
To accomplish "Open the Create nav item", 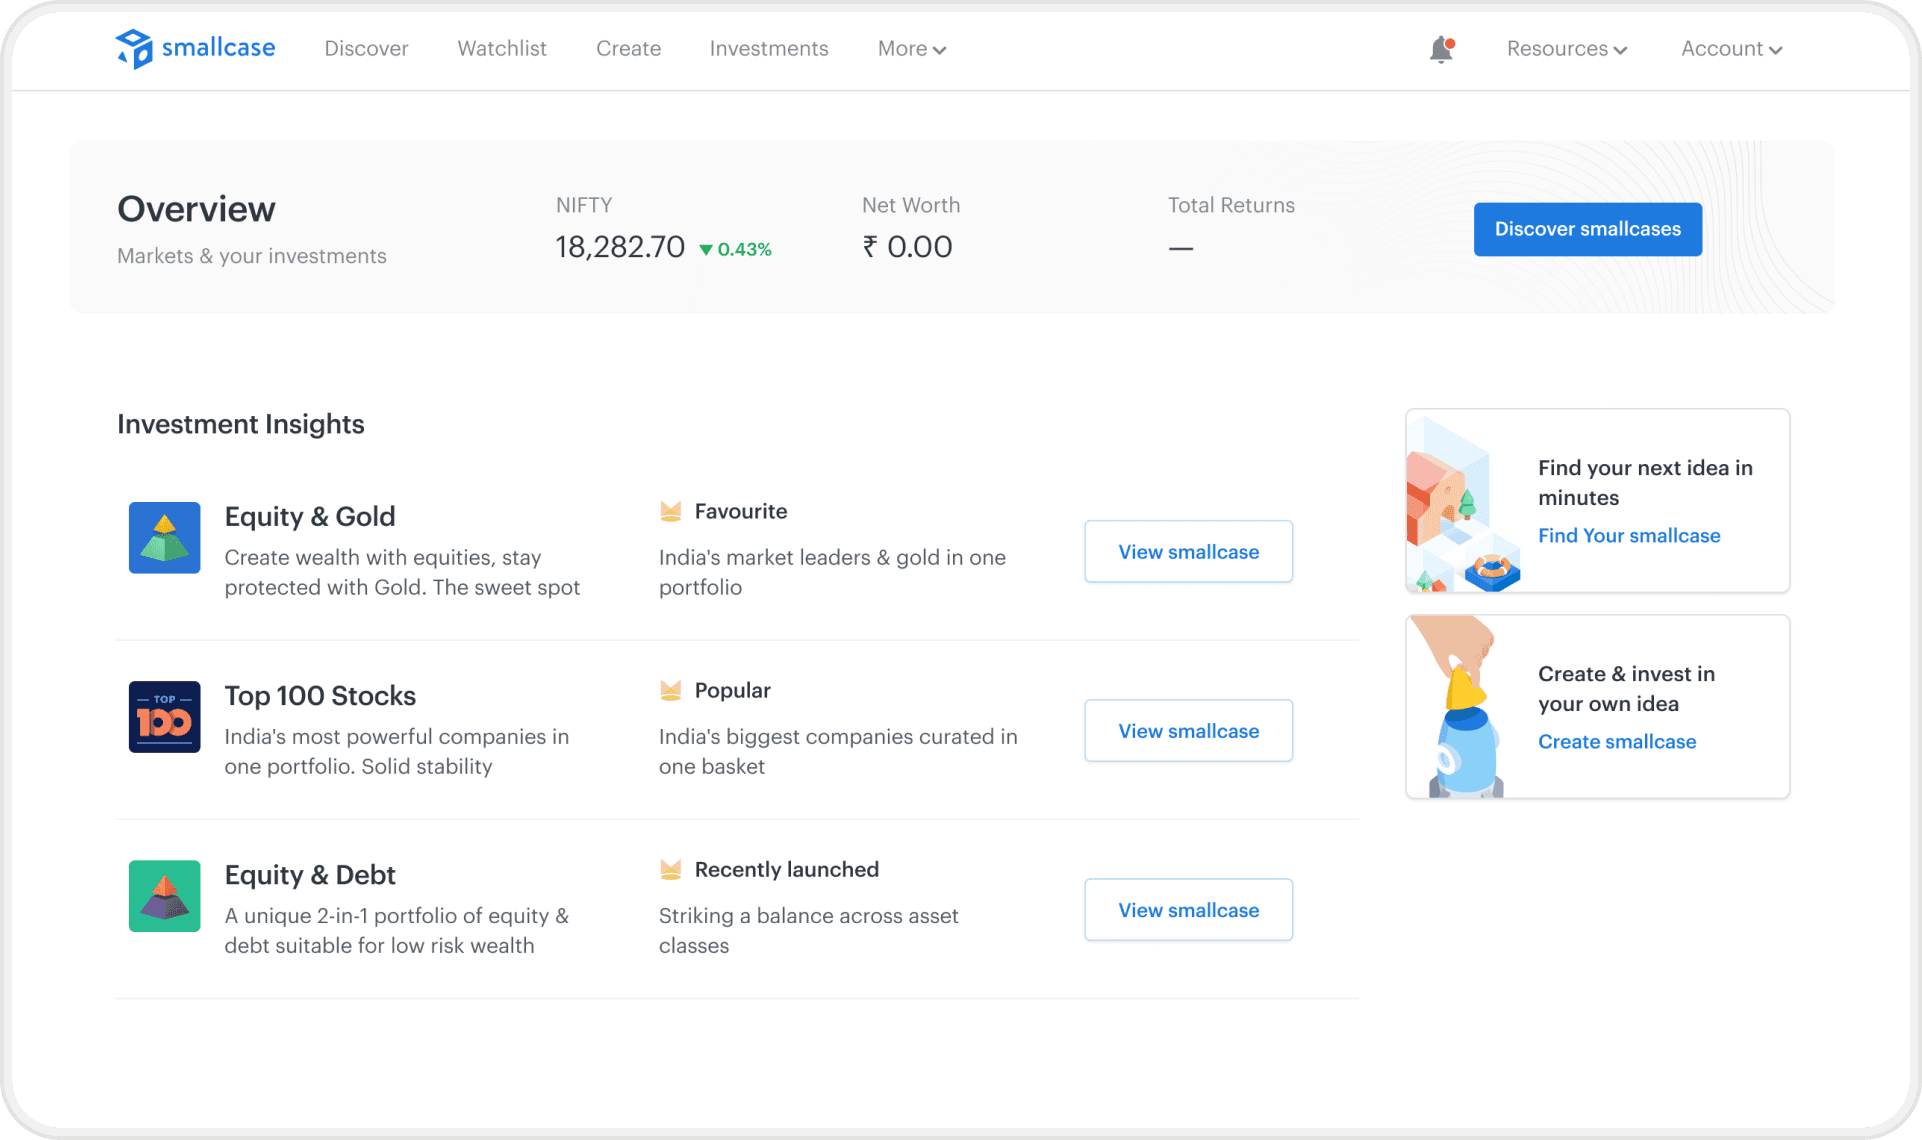I will click(x=628, y=49).
